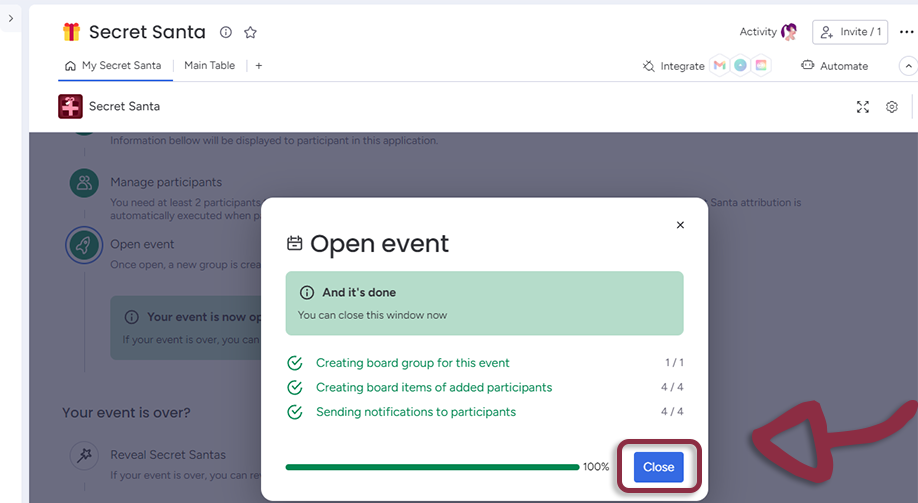The height and width of the screenshot is (503, 918).
Task: Click the Reveal Secret Santas wand icon
Action: 84,455
